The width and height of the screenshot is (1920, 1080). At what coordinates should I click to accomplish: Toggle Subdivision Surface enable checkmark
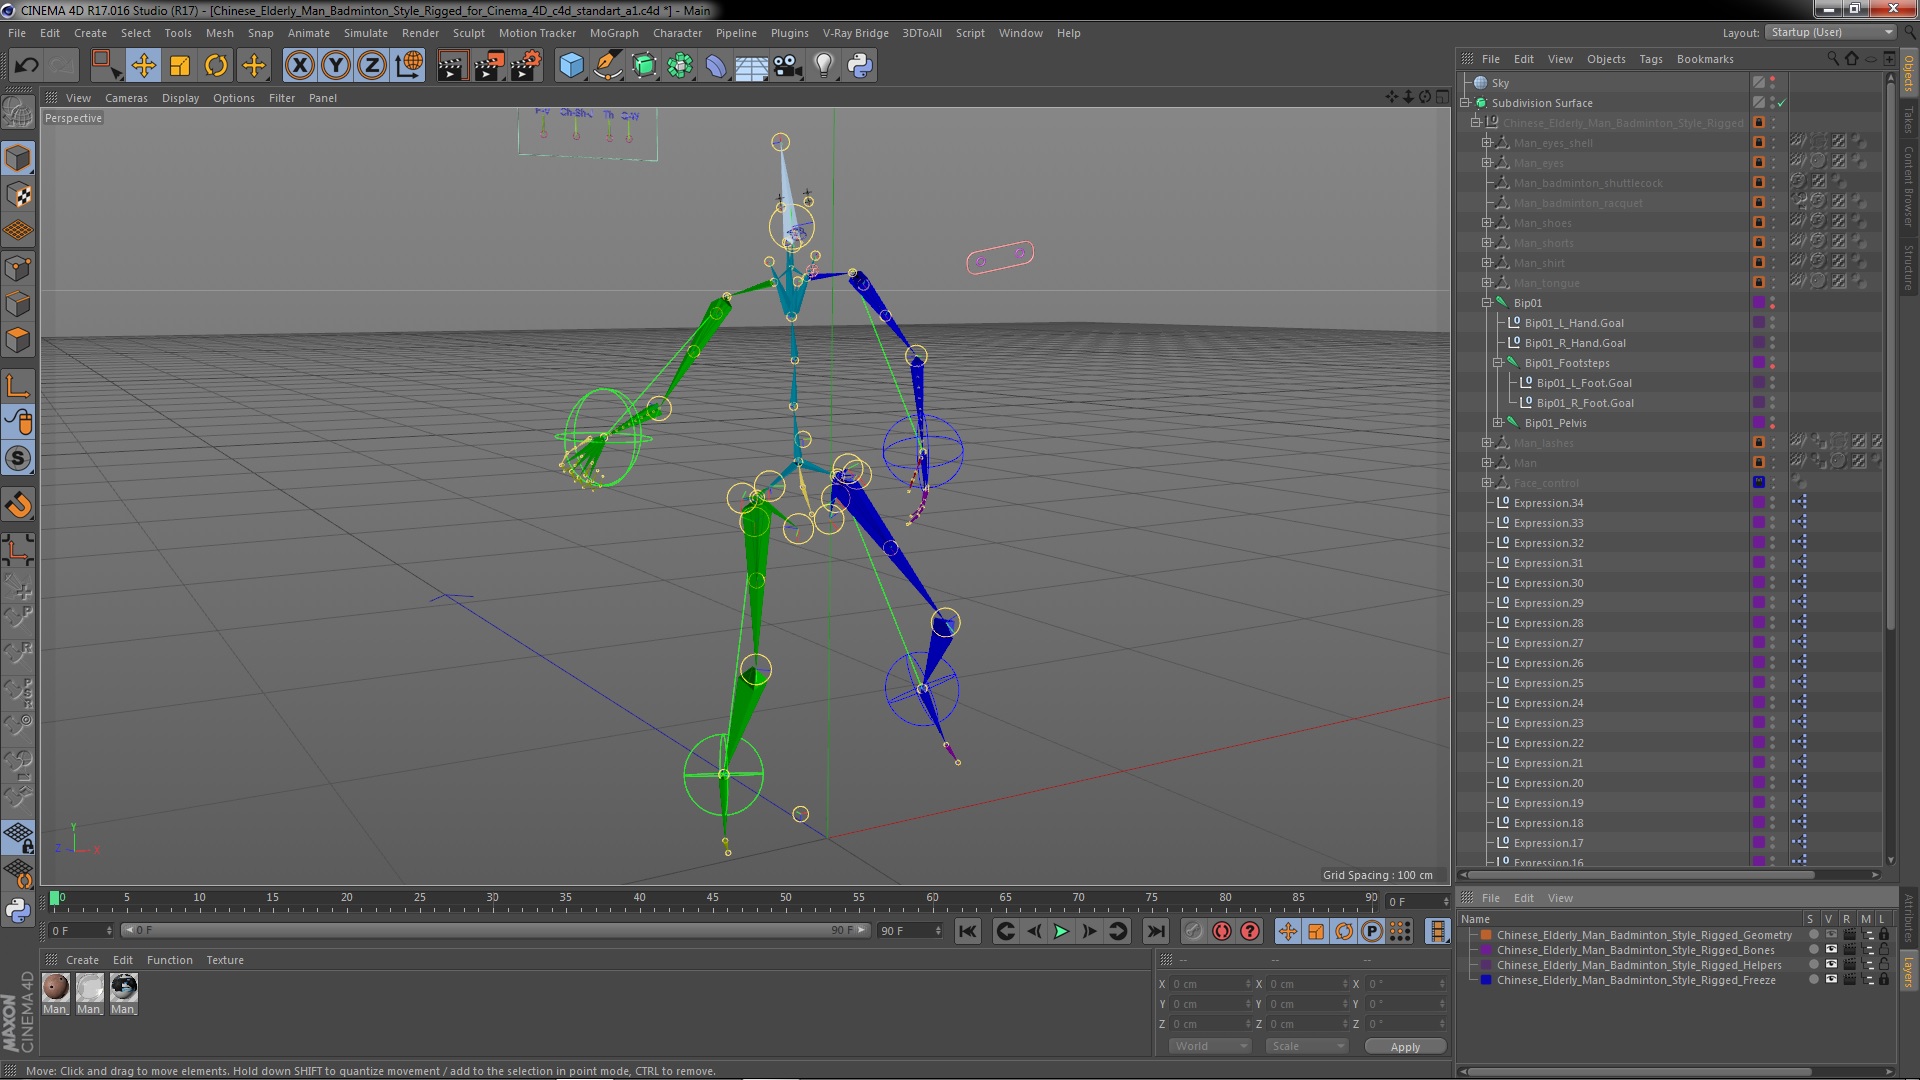(1782, 103)
